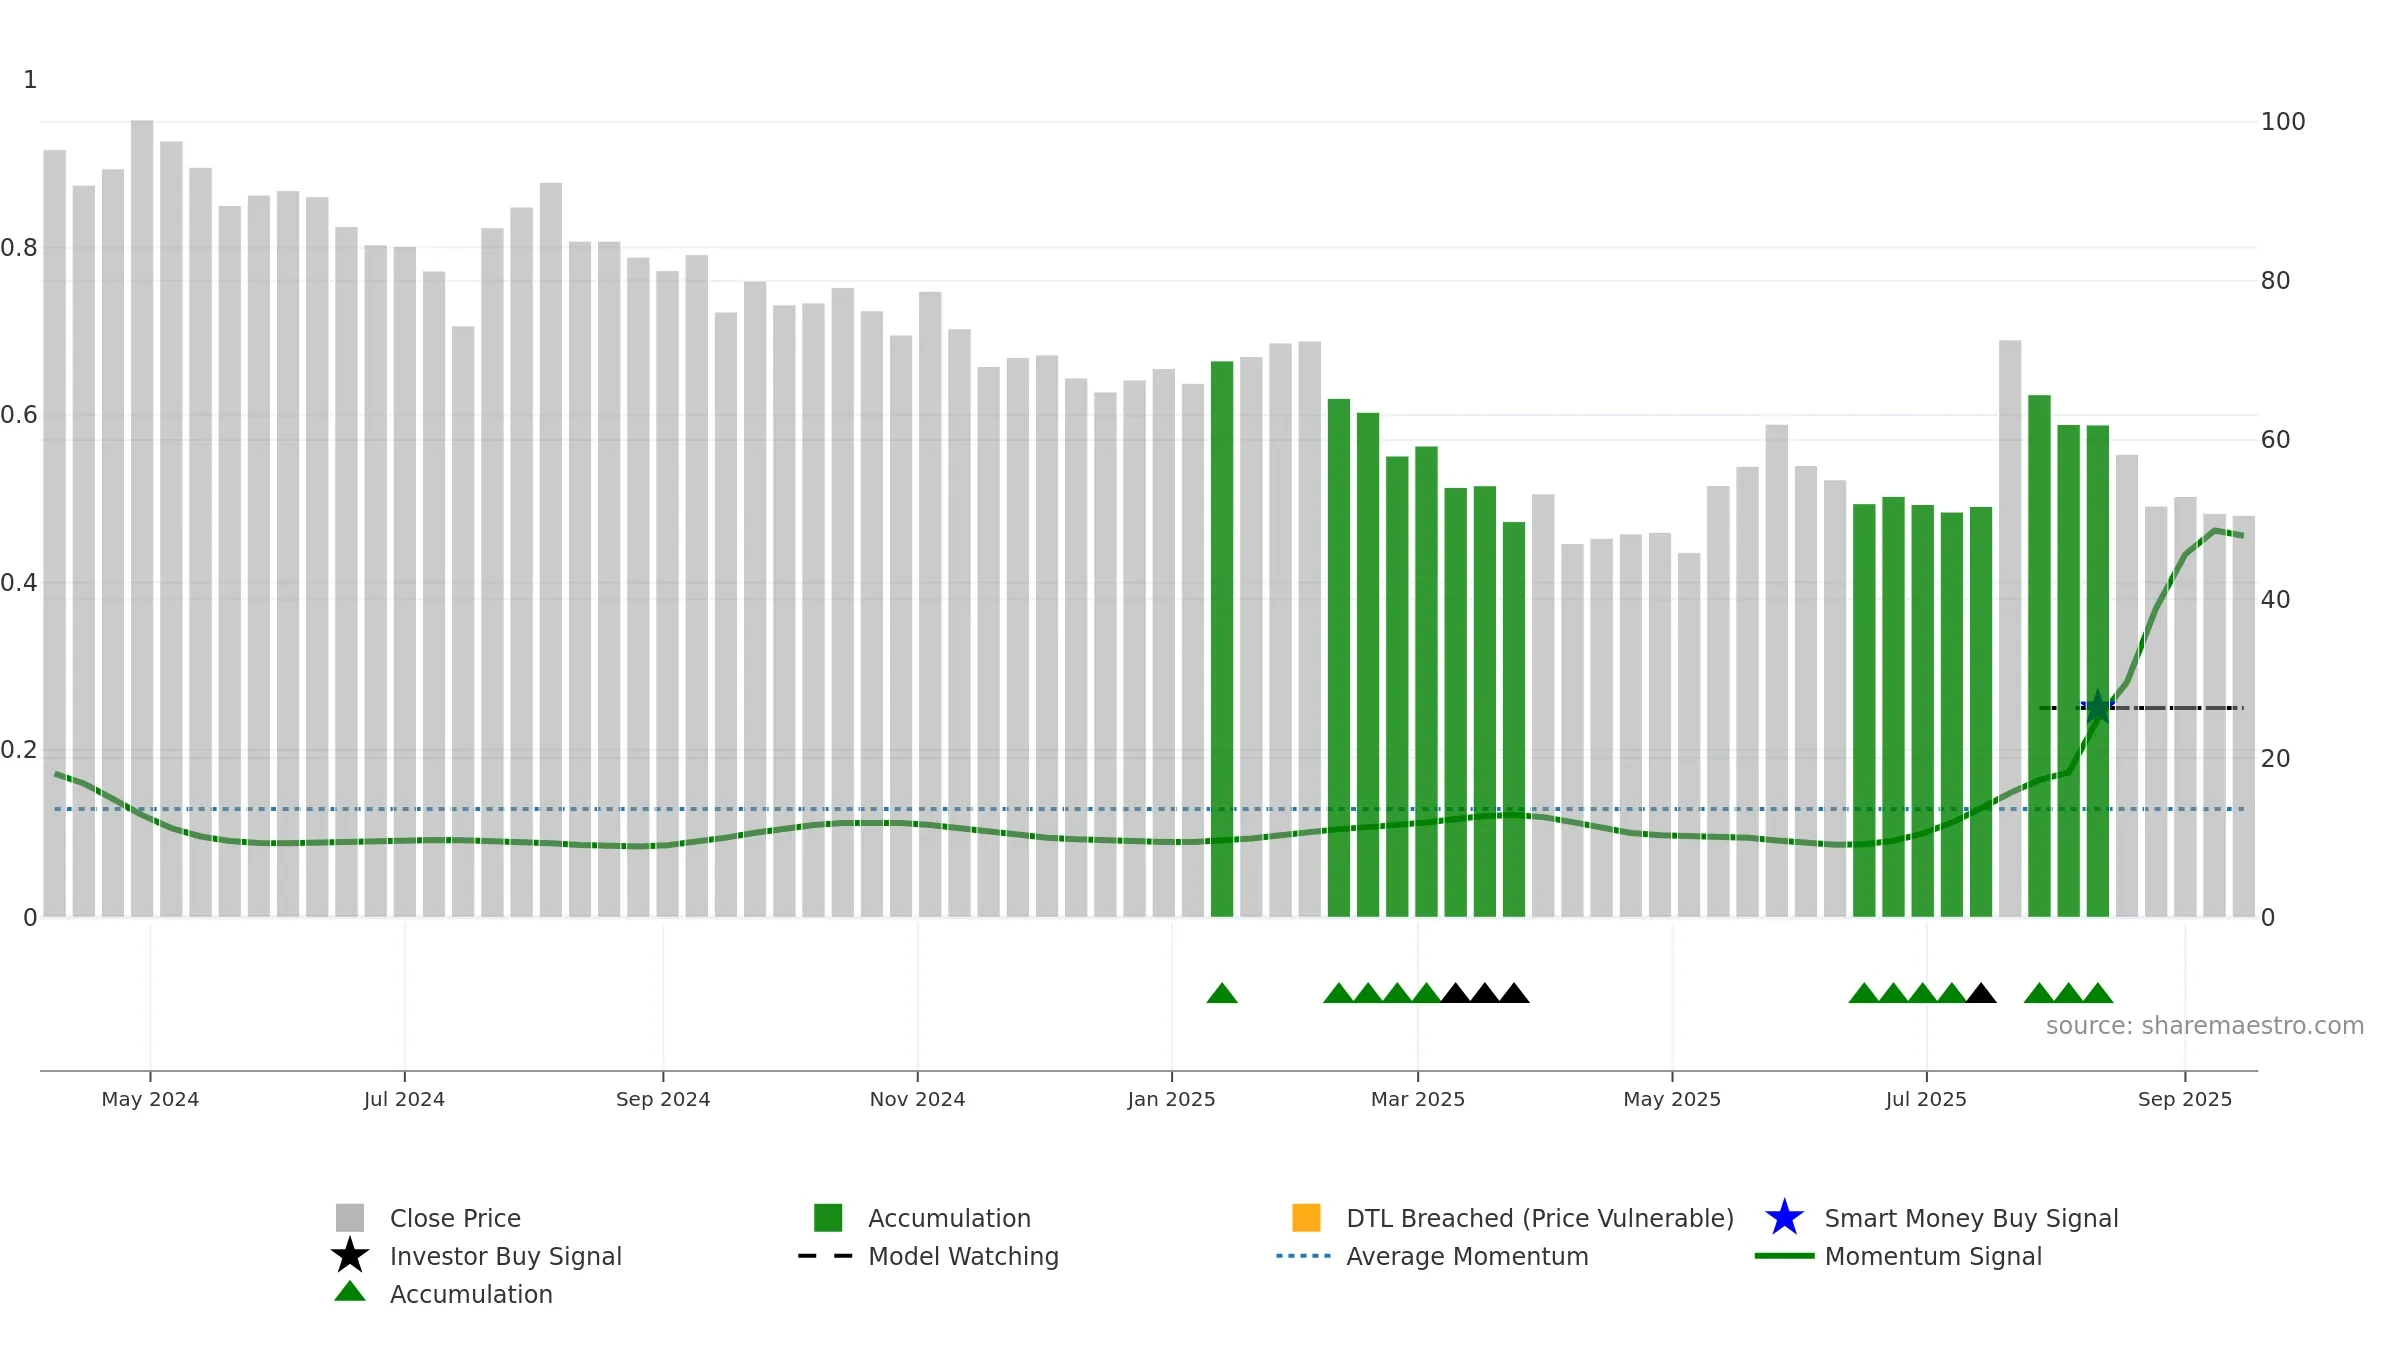Click the sharemaestro.com source text
The width and height of the screenshot is (2400, 1350).
2204,1026
